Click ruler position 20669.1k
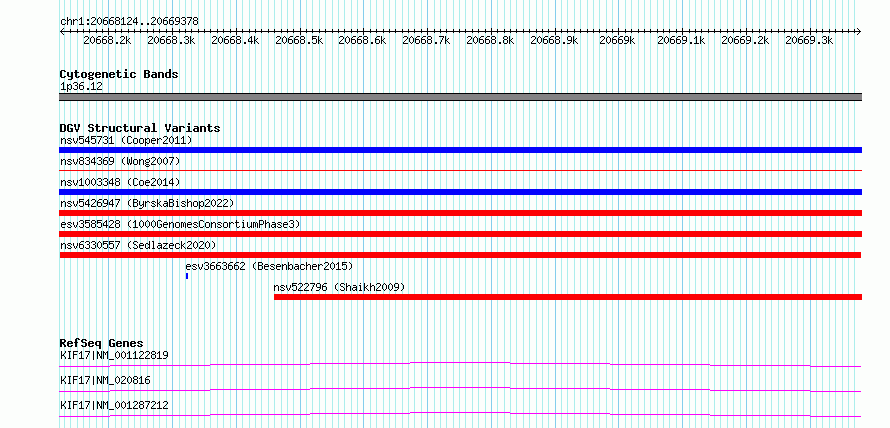 681,40
